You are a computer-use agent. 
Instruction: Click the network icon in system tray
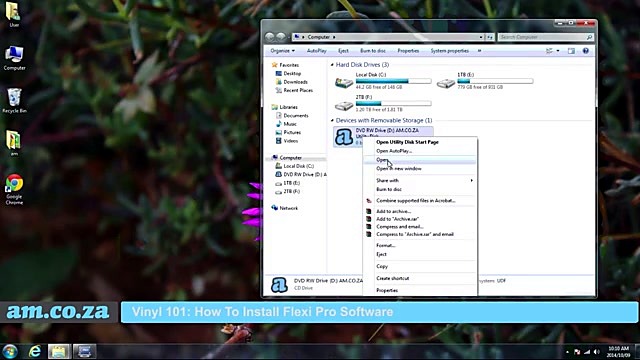tap(587, 352)
